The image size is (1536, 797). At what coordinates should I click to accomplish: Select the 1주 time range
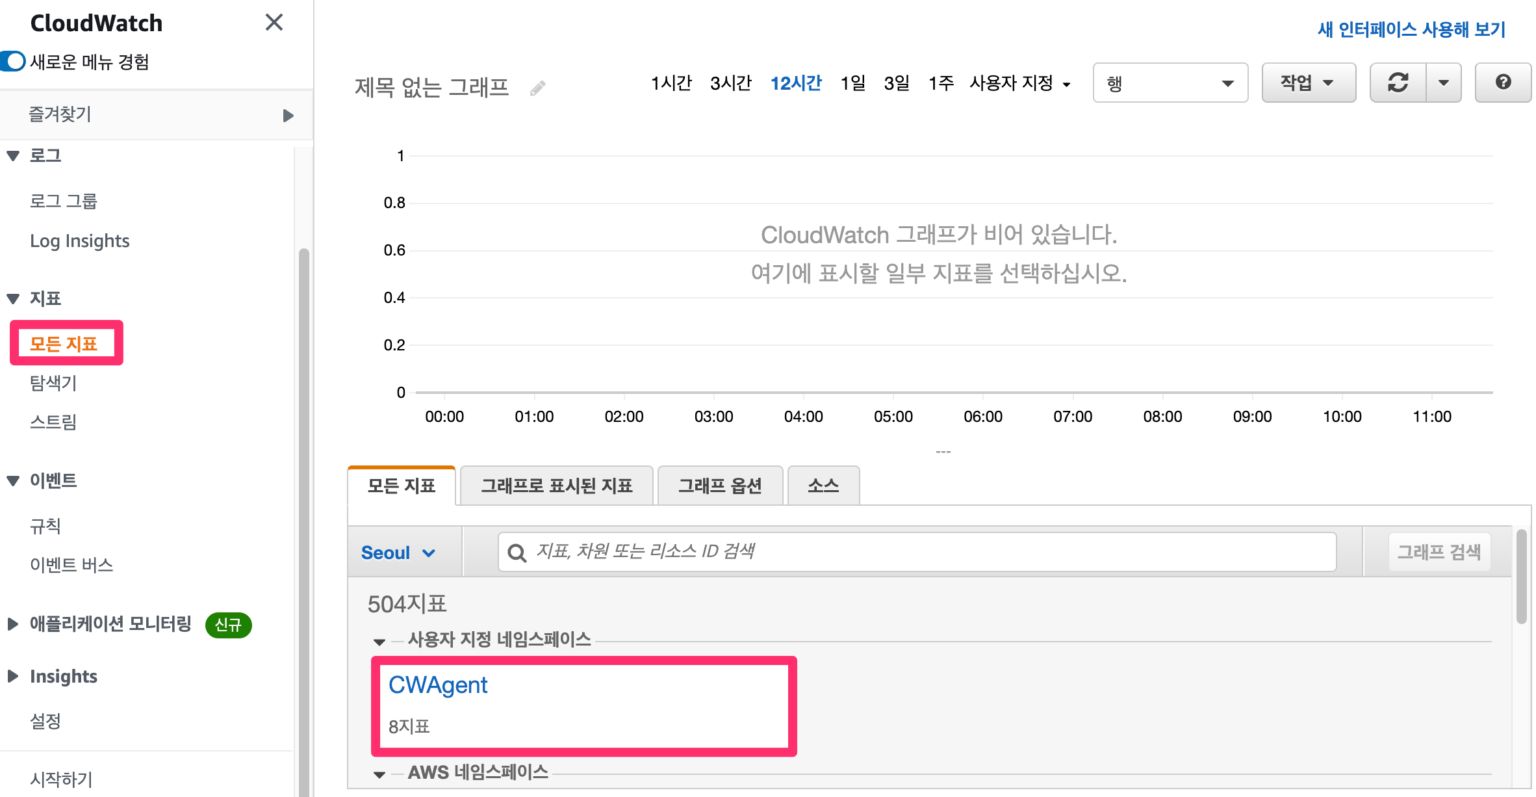click(x=939, y=84)
